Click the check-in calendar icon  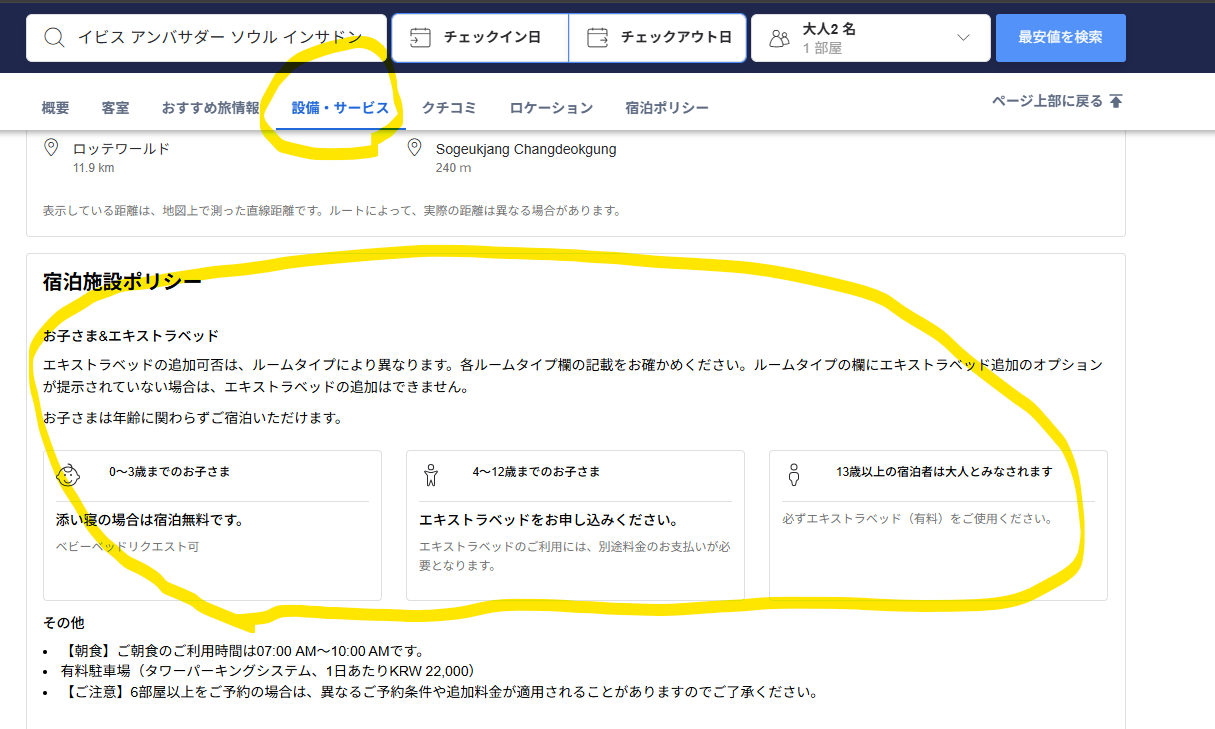click(x=421, y=38)
